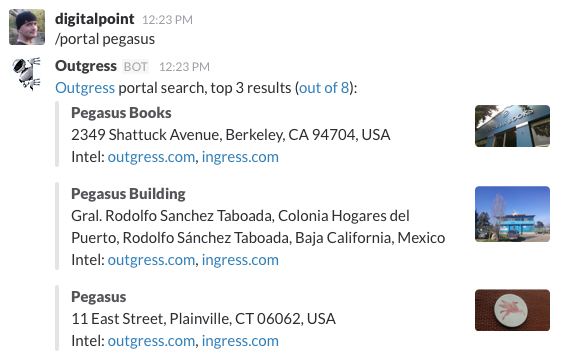Open ingress.com link for Plainville Pegasus
566x361 pixels.
click(240, 341)
